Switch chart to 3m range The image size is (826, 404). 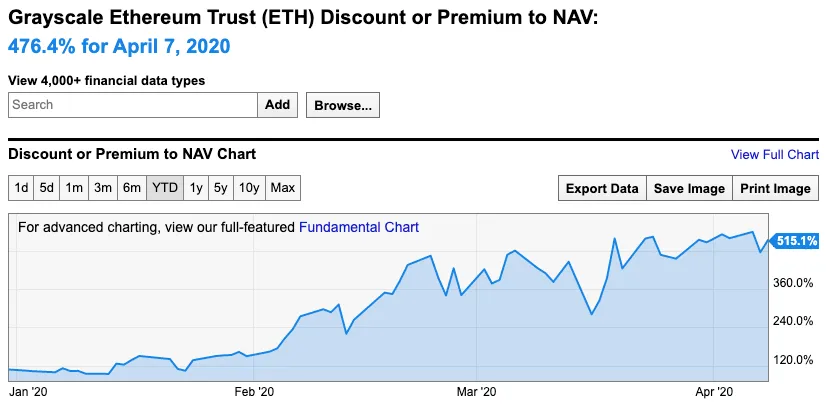point(103,188)
